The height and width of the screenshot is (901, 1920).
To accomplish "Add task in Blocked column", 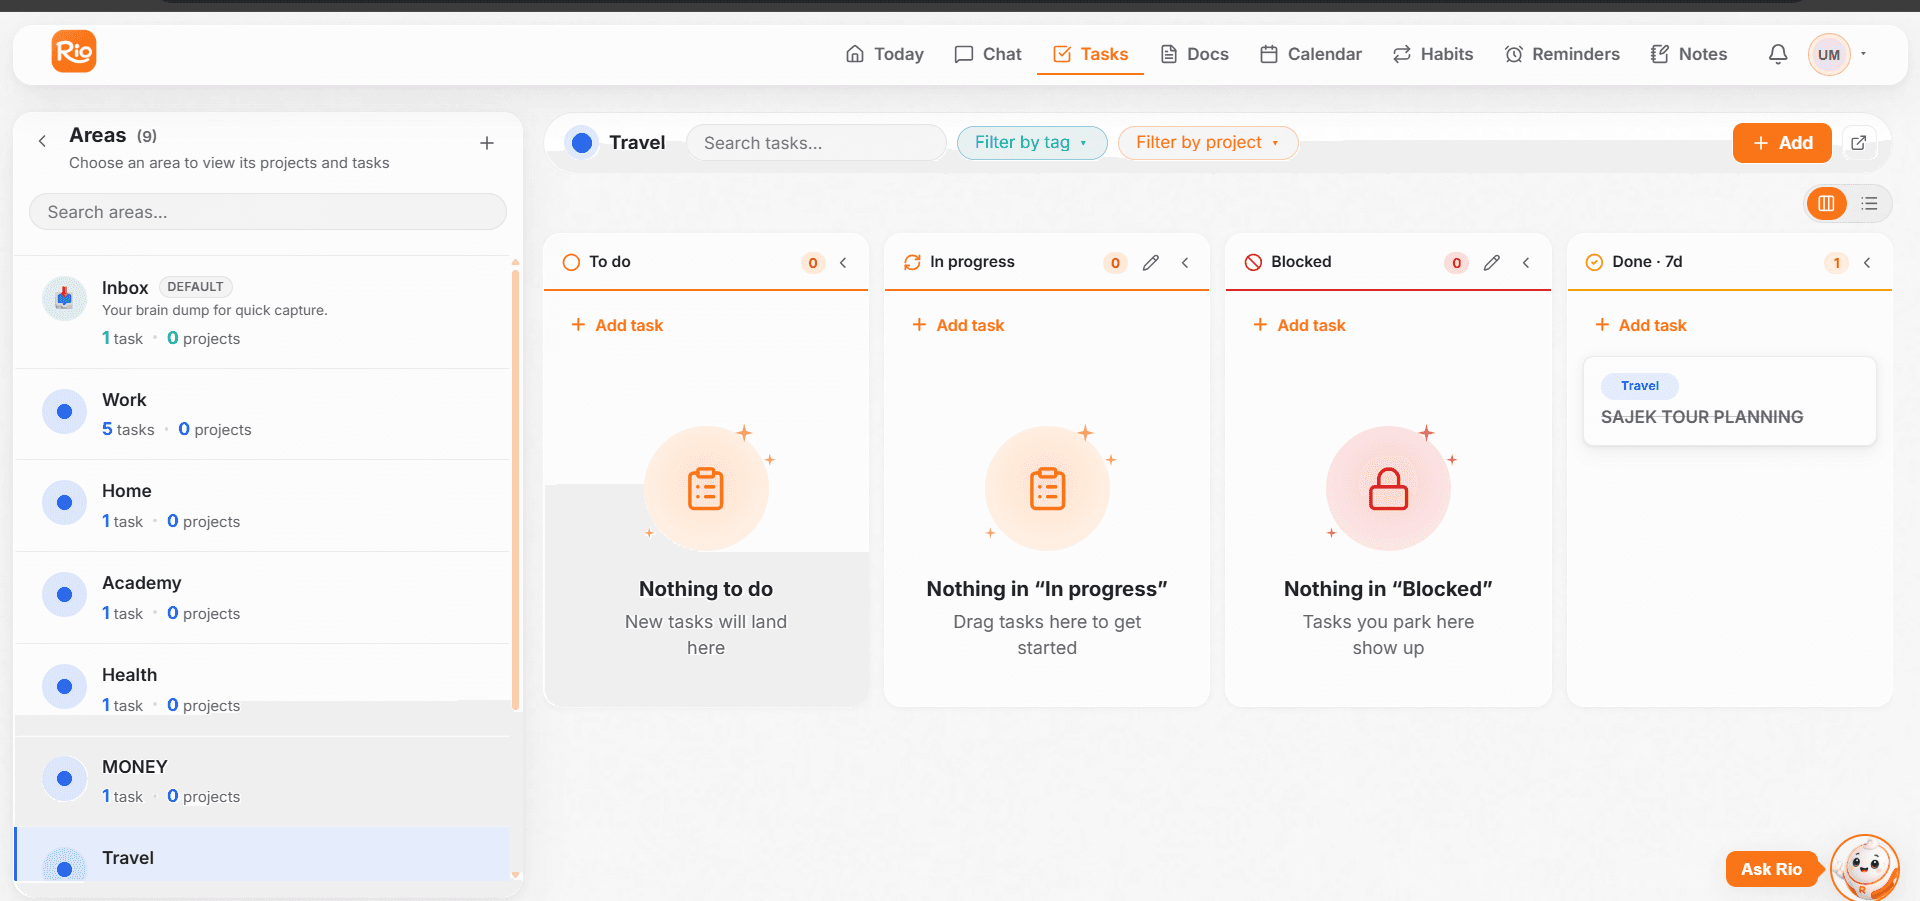I will tap(1299, 325).
